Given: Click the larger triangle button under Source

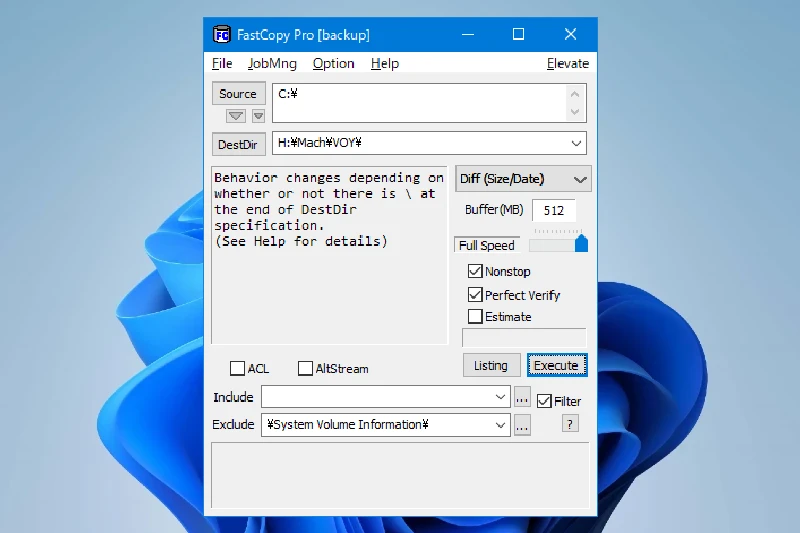Looking at the screenshot, I should coord(236,116).
